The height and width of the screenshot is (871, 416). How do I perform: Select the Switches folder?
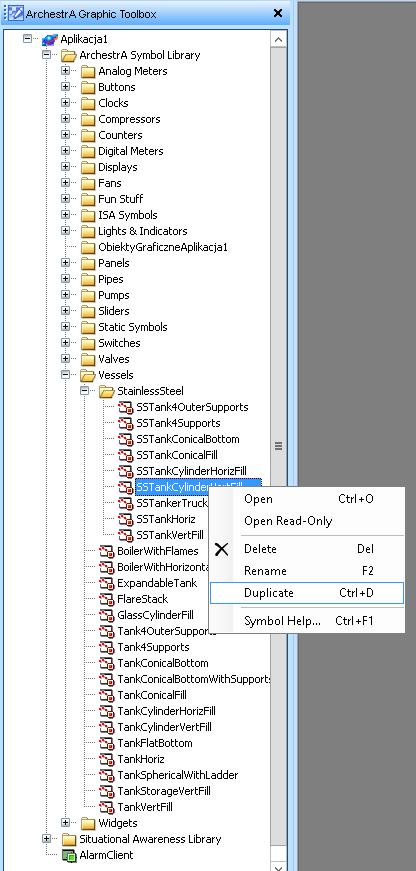coord(119,343)
